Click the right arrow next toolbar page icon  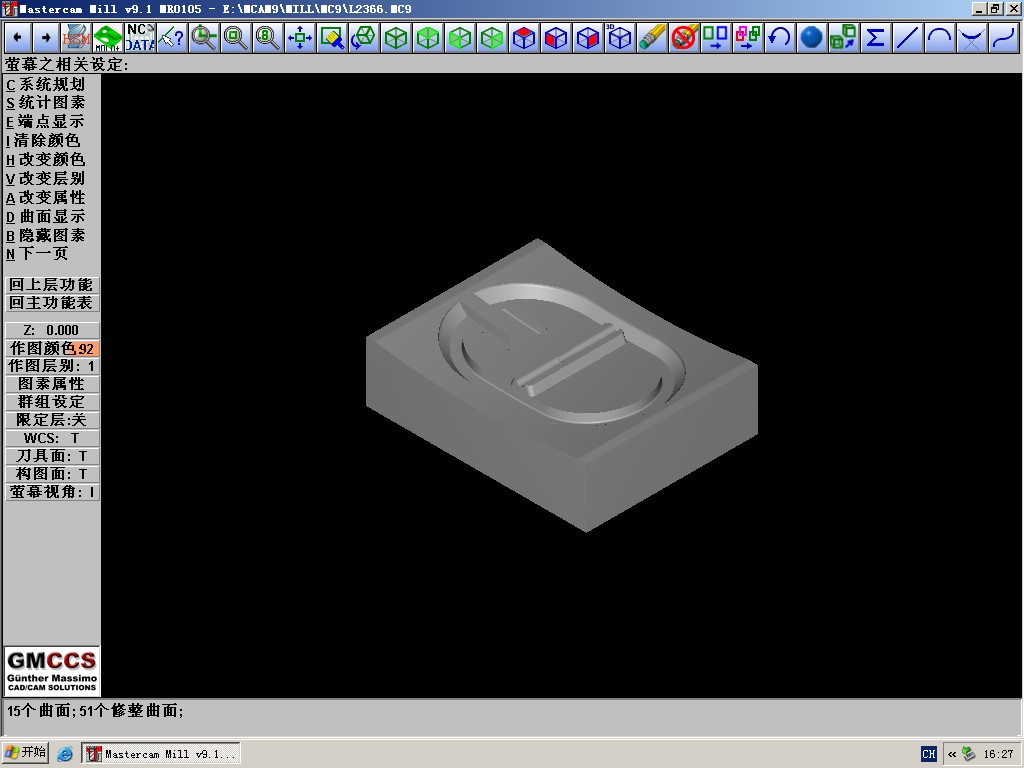pos(46,38)
